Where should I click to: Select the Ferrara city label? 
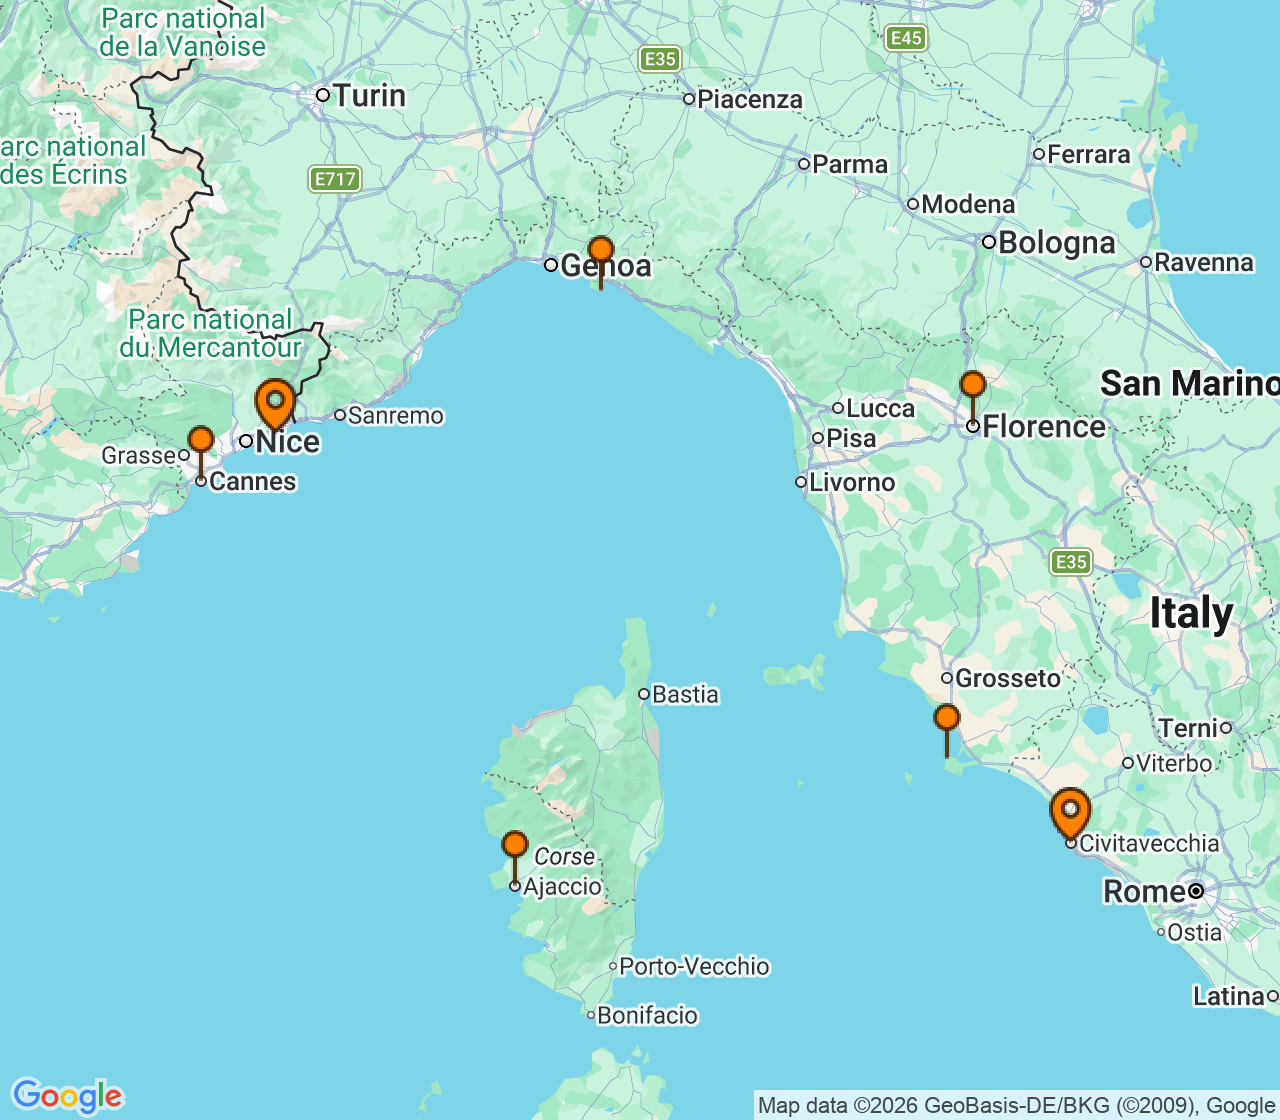point(1089,154)
